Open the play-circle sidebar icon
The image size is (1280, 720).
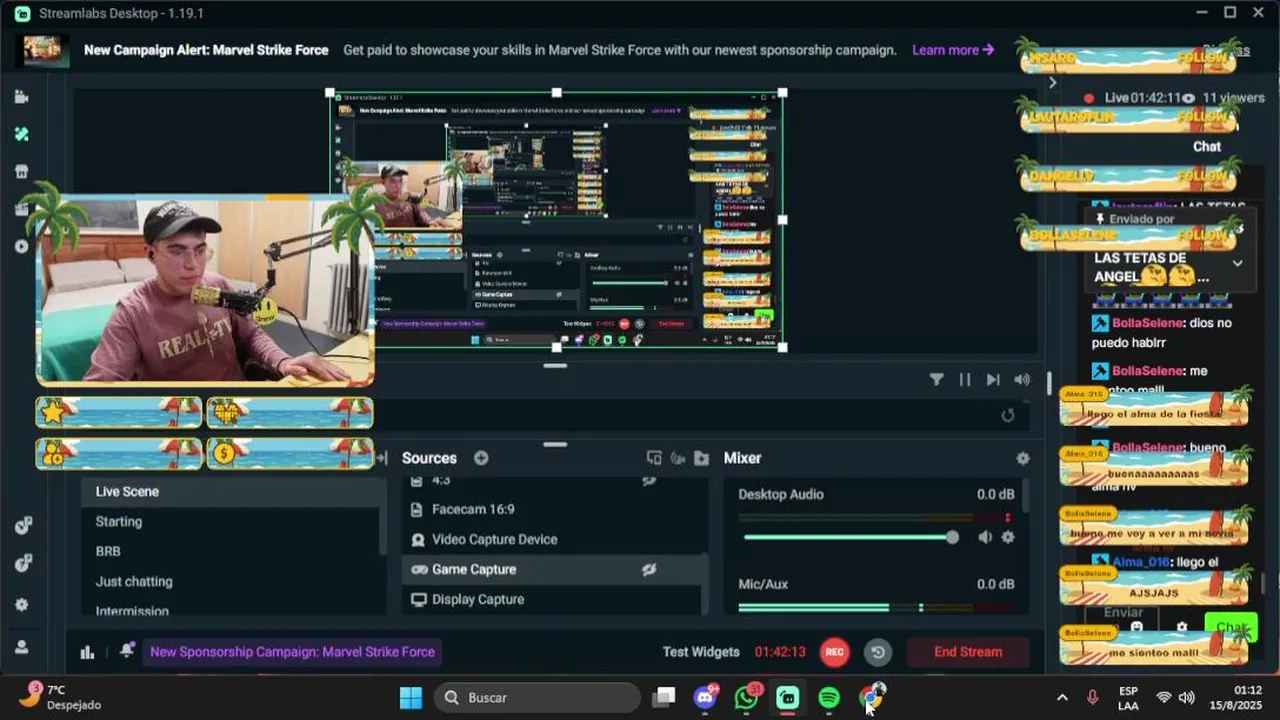[x=22, y=246]
